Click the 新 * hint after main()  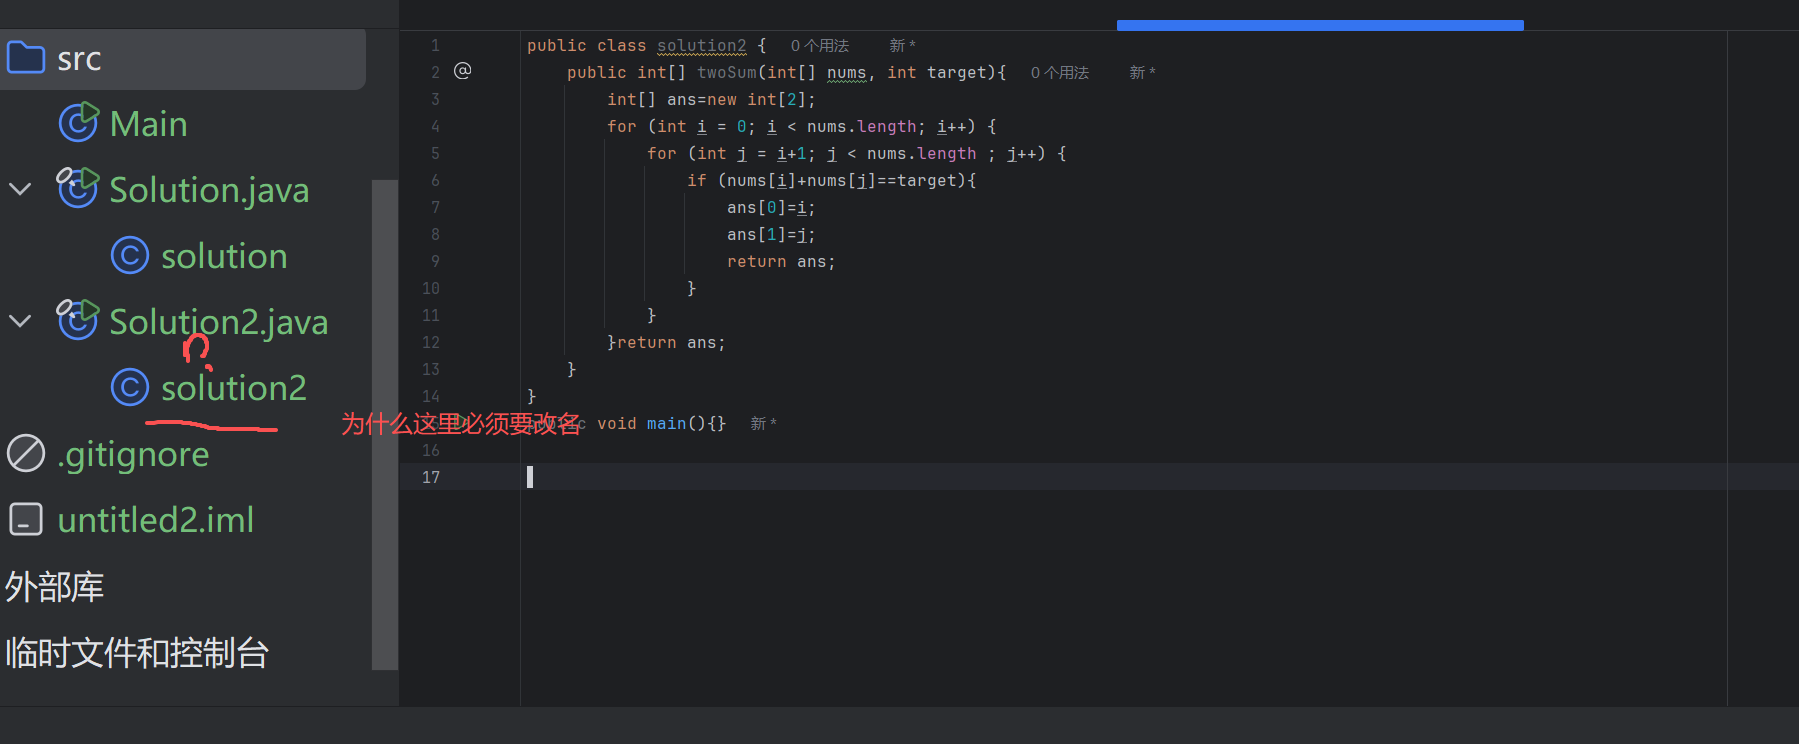coord(763,424)
